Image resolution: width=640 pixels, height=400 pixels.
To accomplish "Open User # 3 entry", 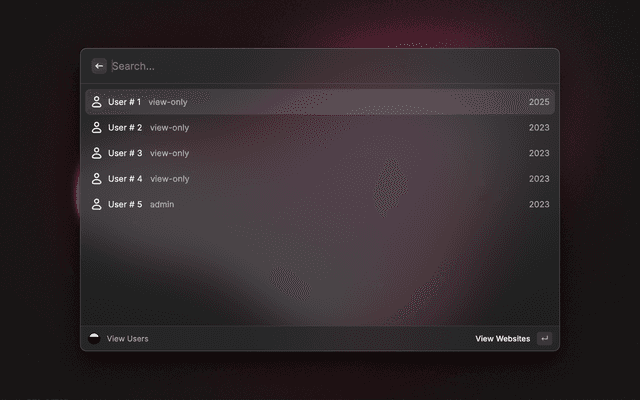I will click(320, 153).
